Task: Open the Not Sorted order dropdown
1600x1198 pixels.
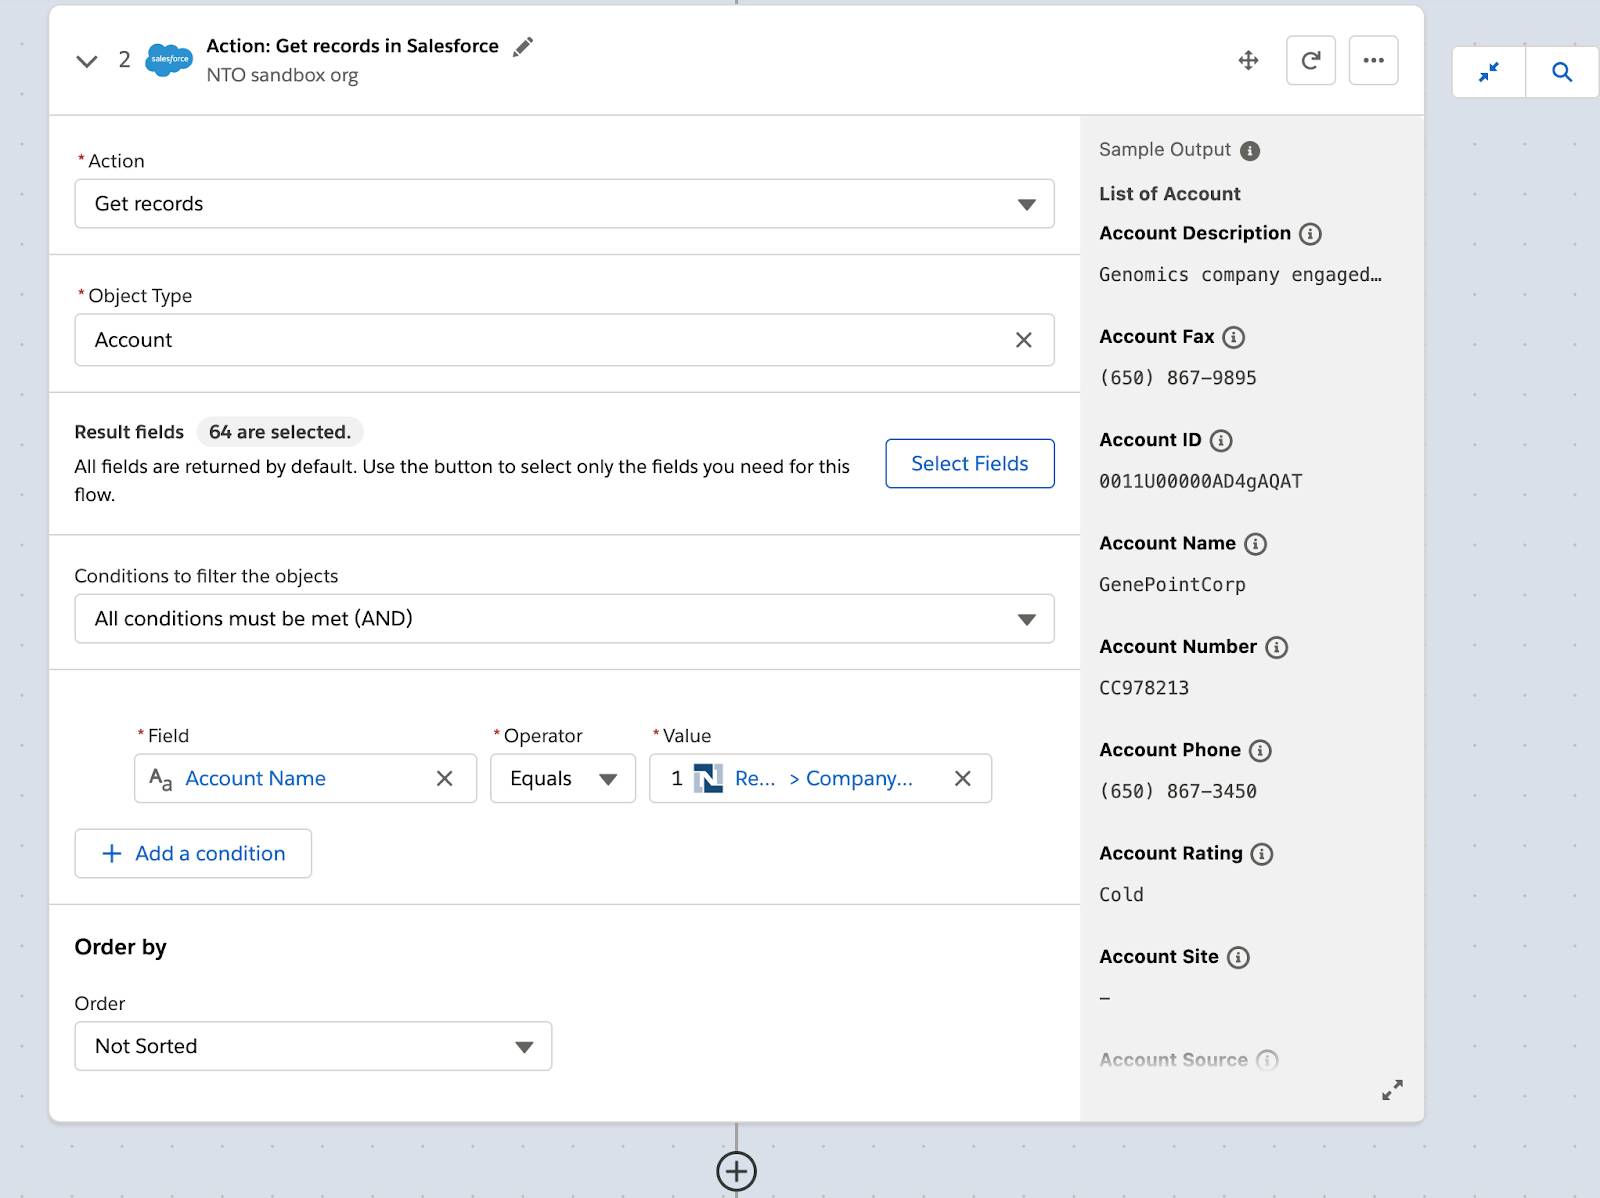Action: pos(313,1046)
